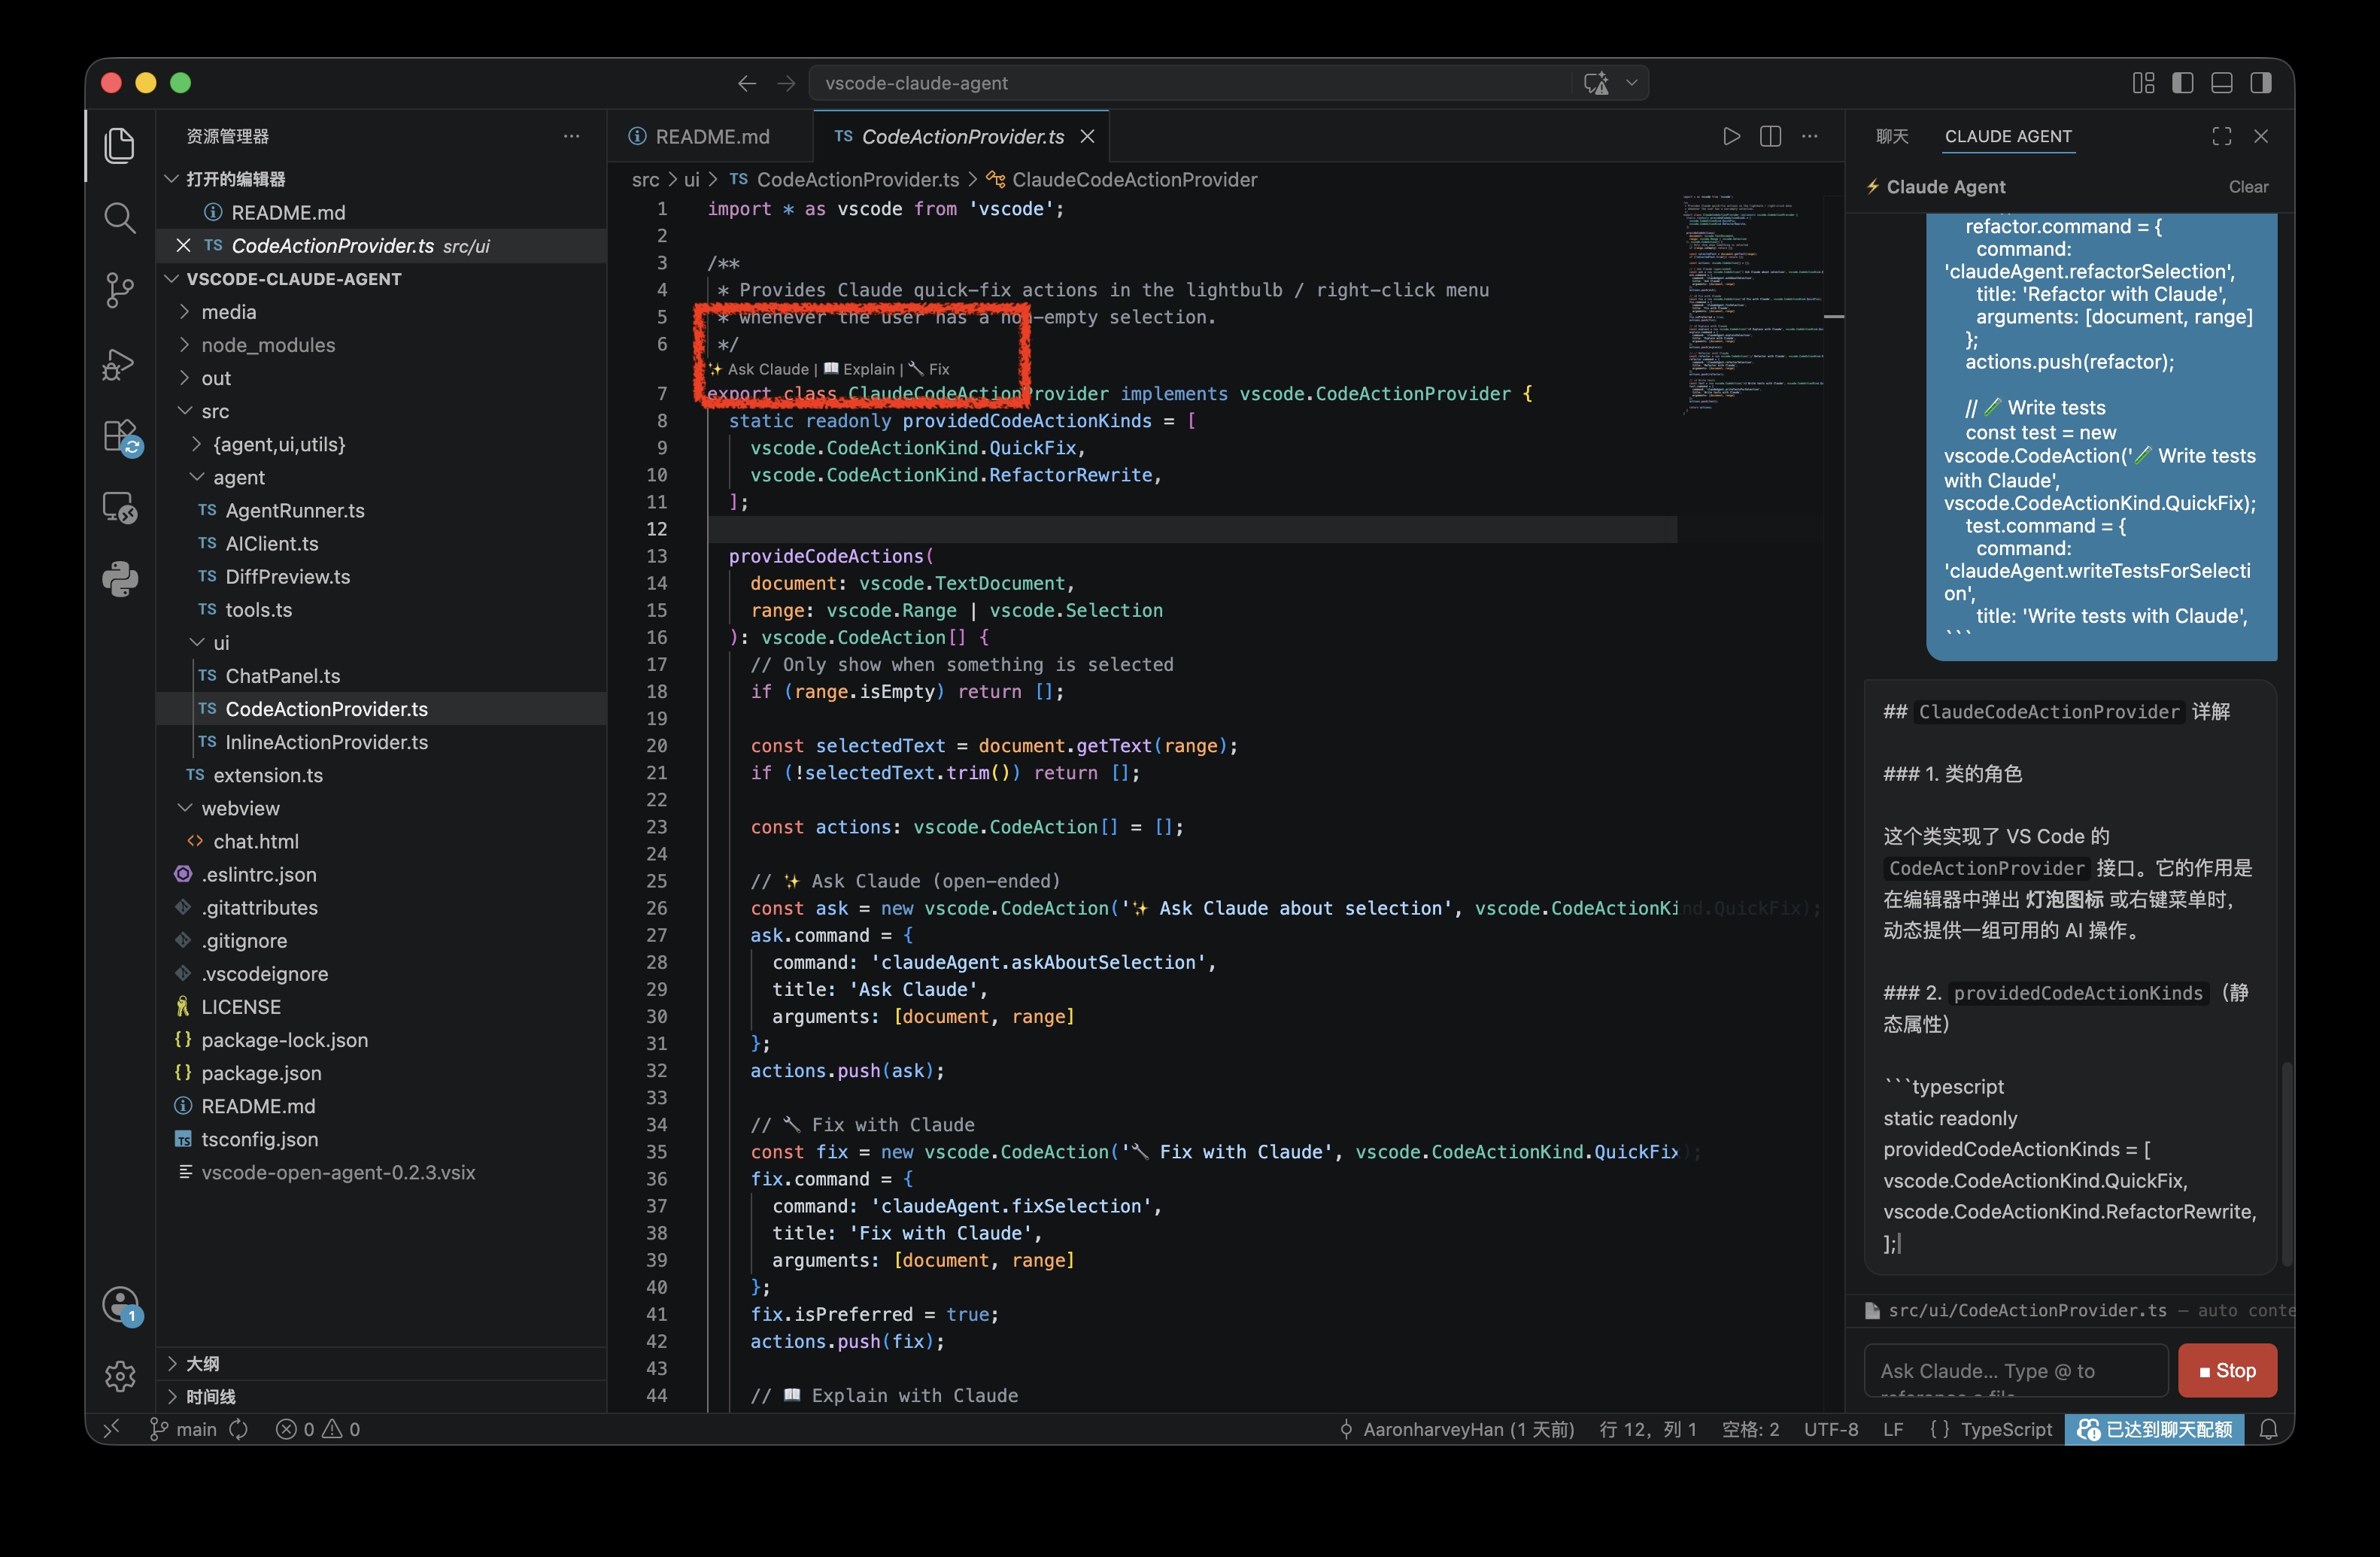2380x1557 pixels.
Task: Toggle the primary side bar
Action: (2182, 83)
